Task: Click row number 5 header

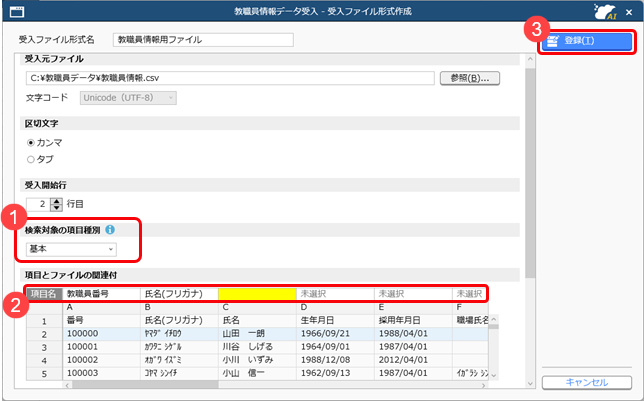Action: pos(44,373)
